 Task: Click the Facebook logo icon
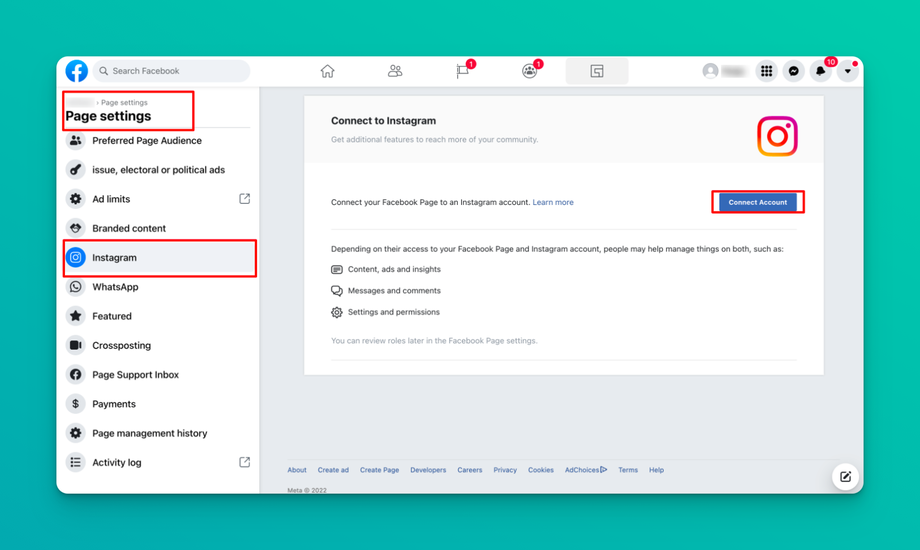76,71
